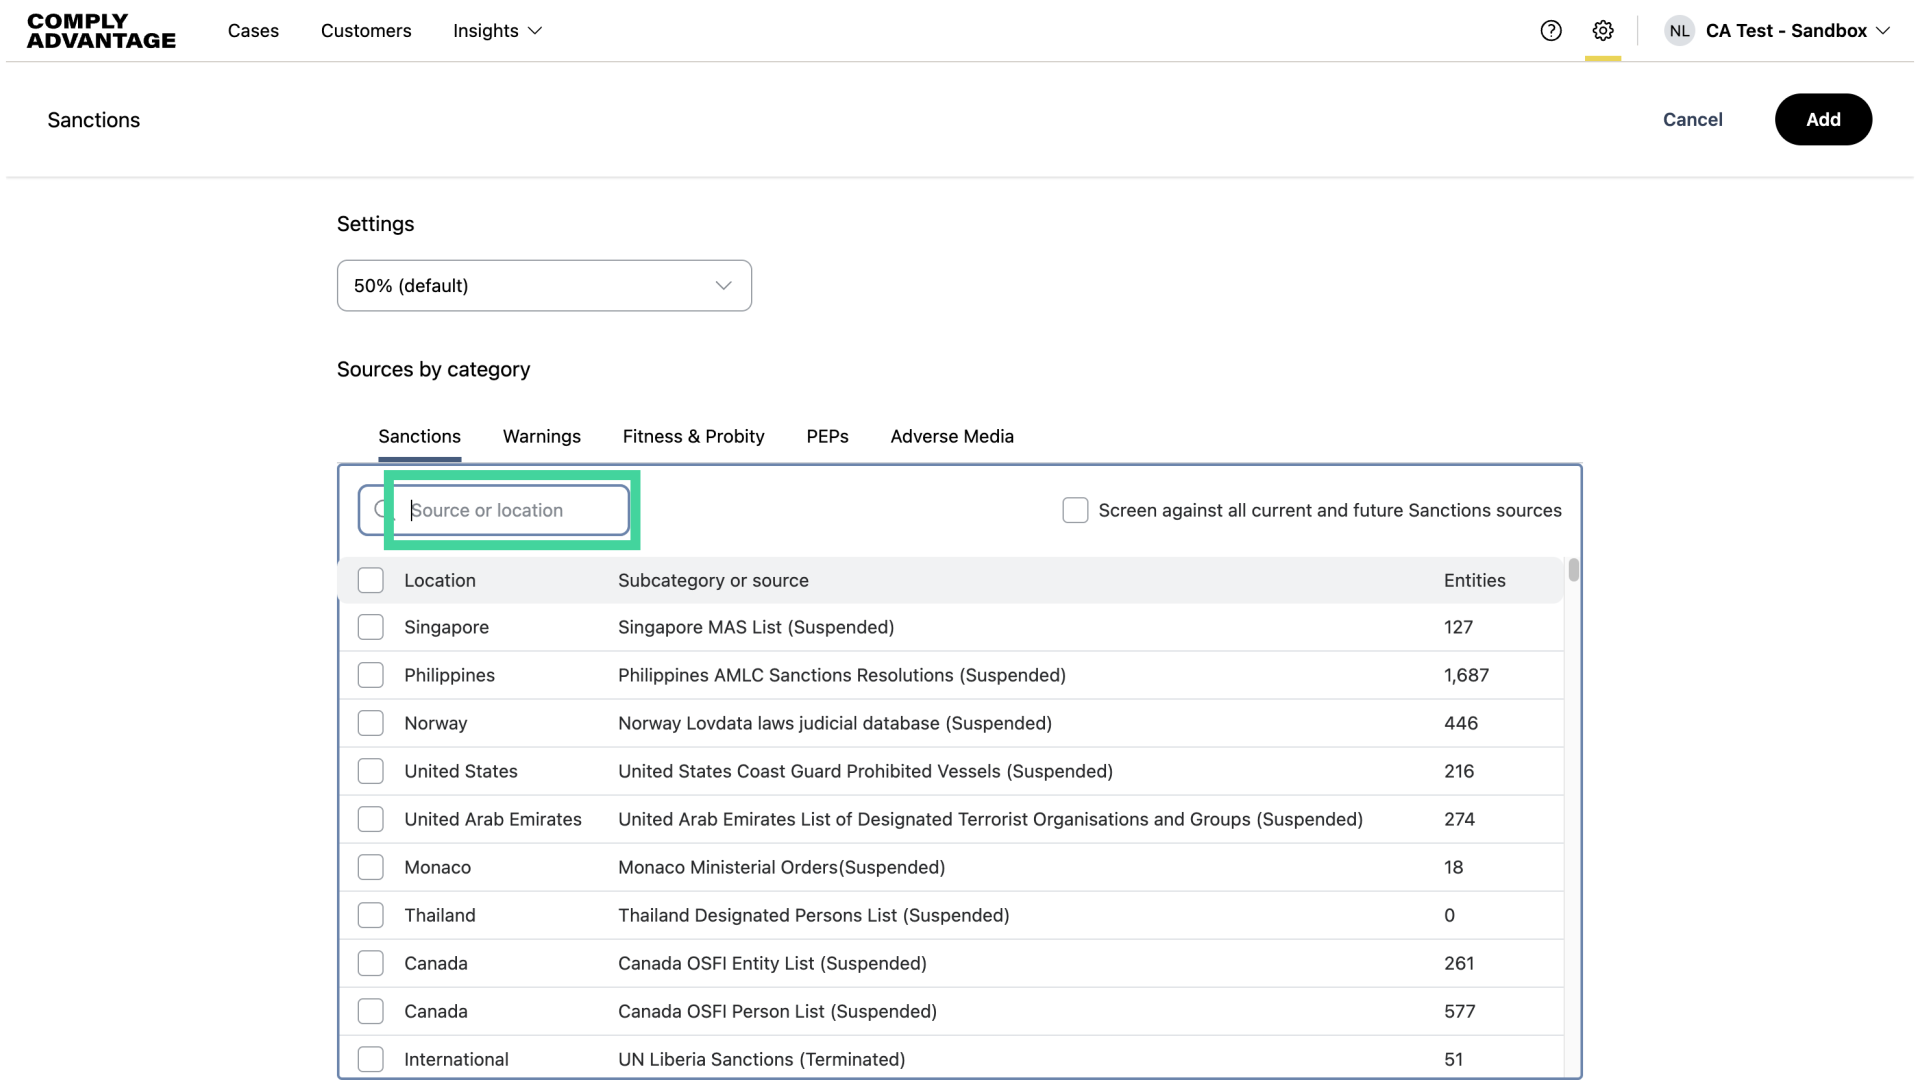
Task: Expand the Insights menu
Action: coord(497,31)
